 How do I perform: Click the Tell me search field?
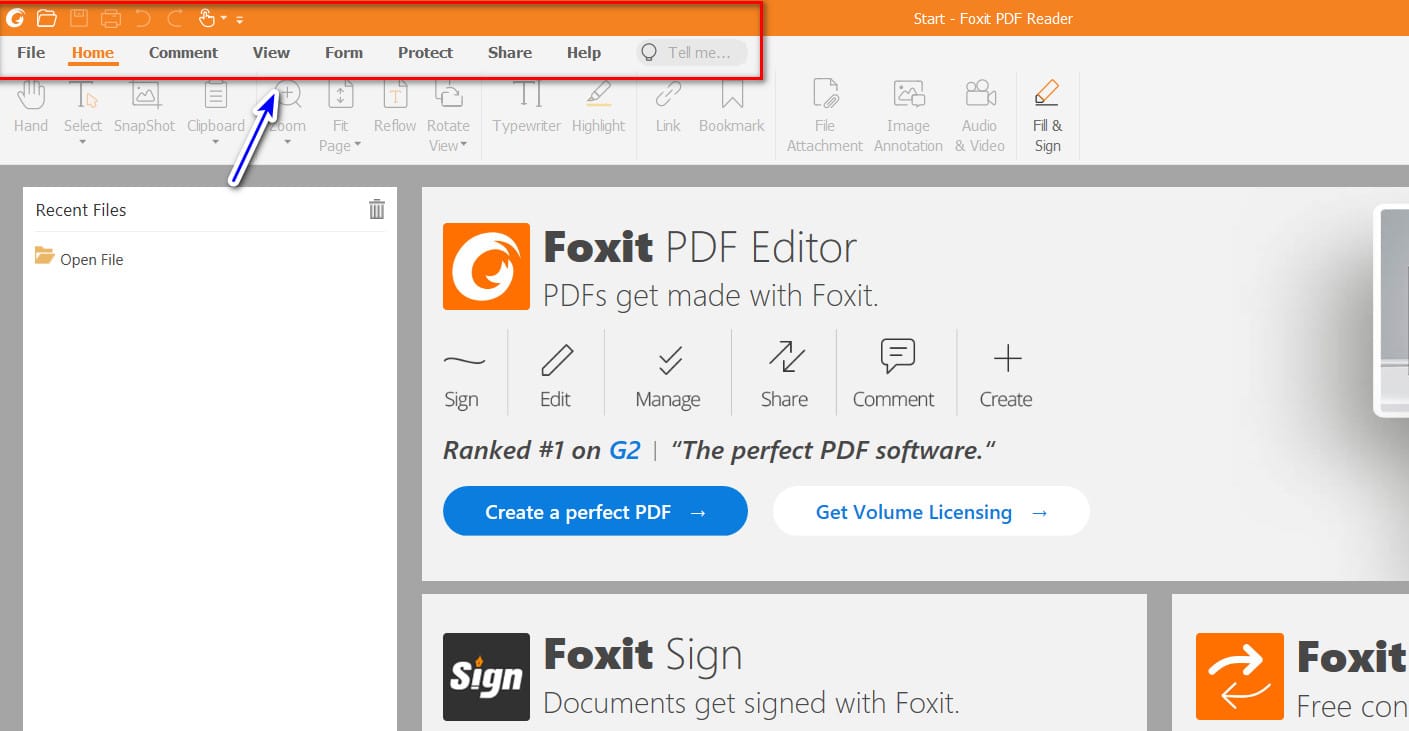692,53
